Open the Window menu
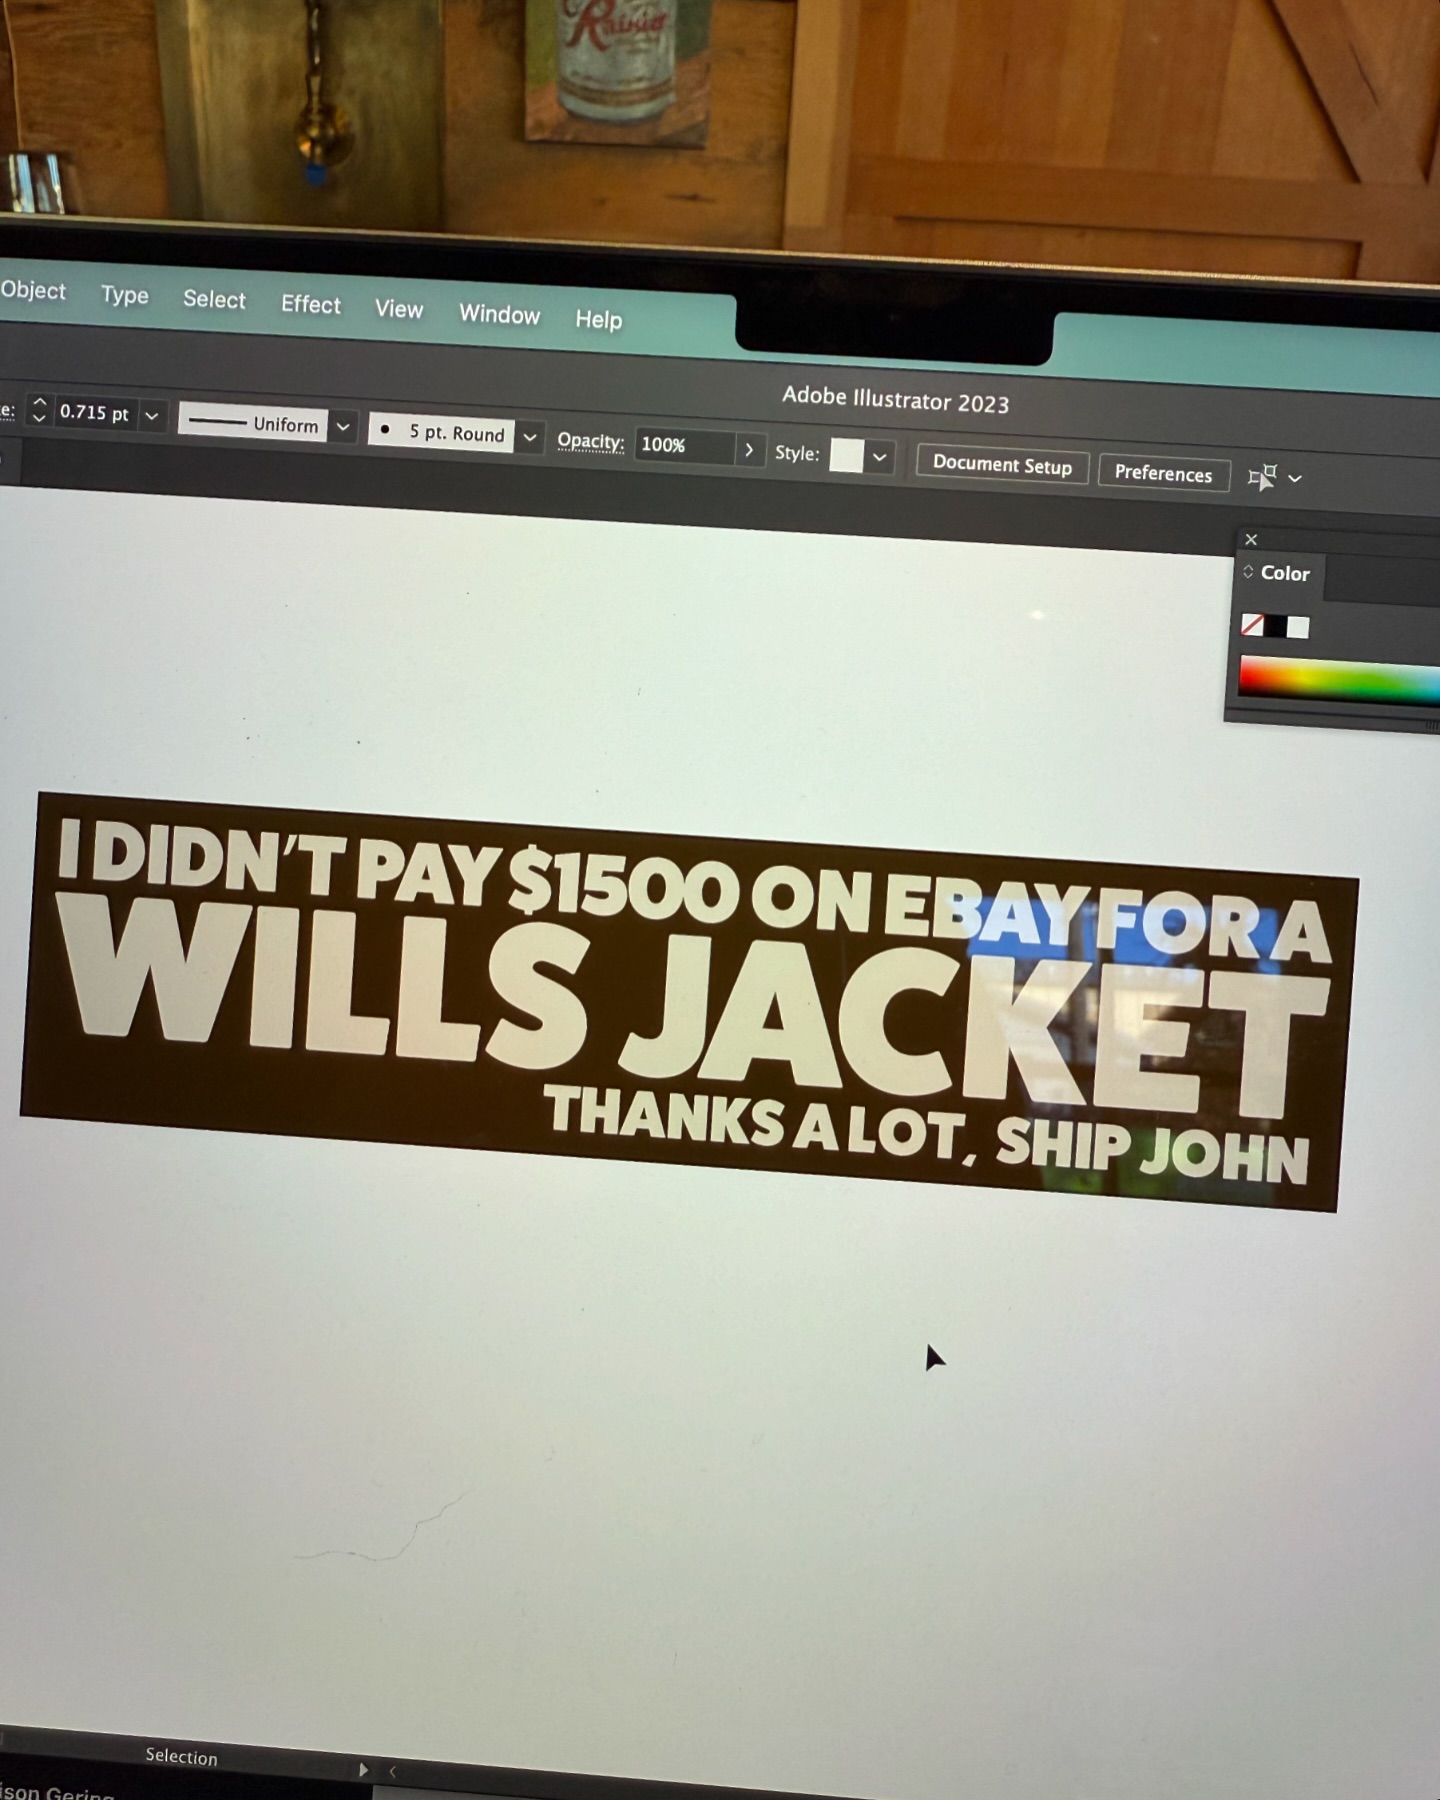This screenshot has height=1800, width=1440. [x=499, y=314]
